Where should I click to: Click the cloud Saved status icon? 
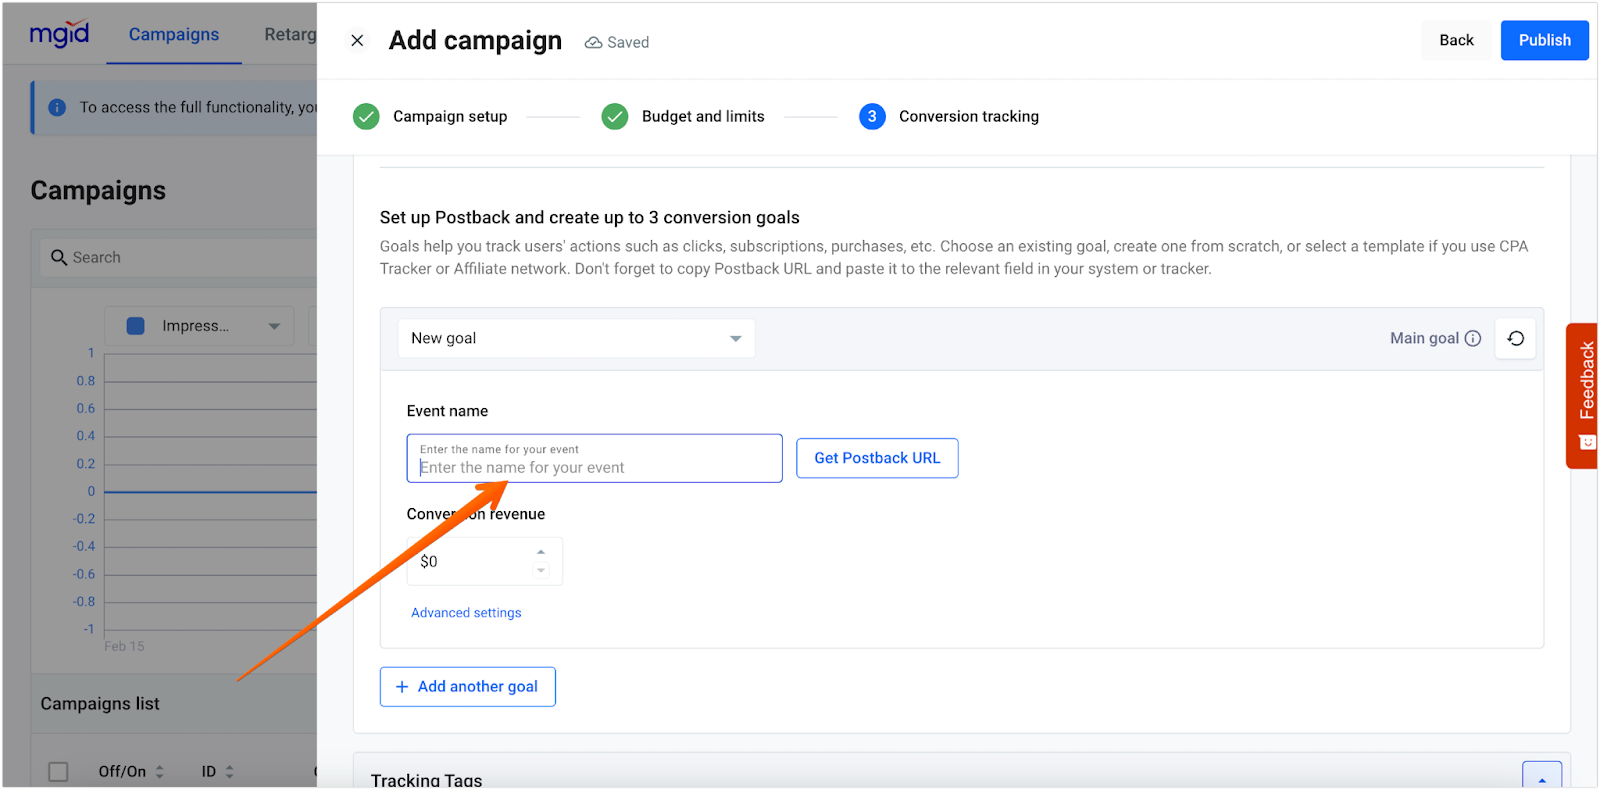click(x=594, y=42)
